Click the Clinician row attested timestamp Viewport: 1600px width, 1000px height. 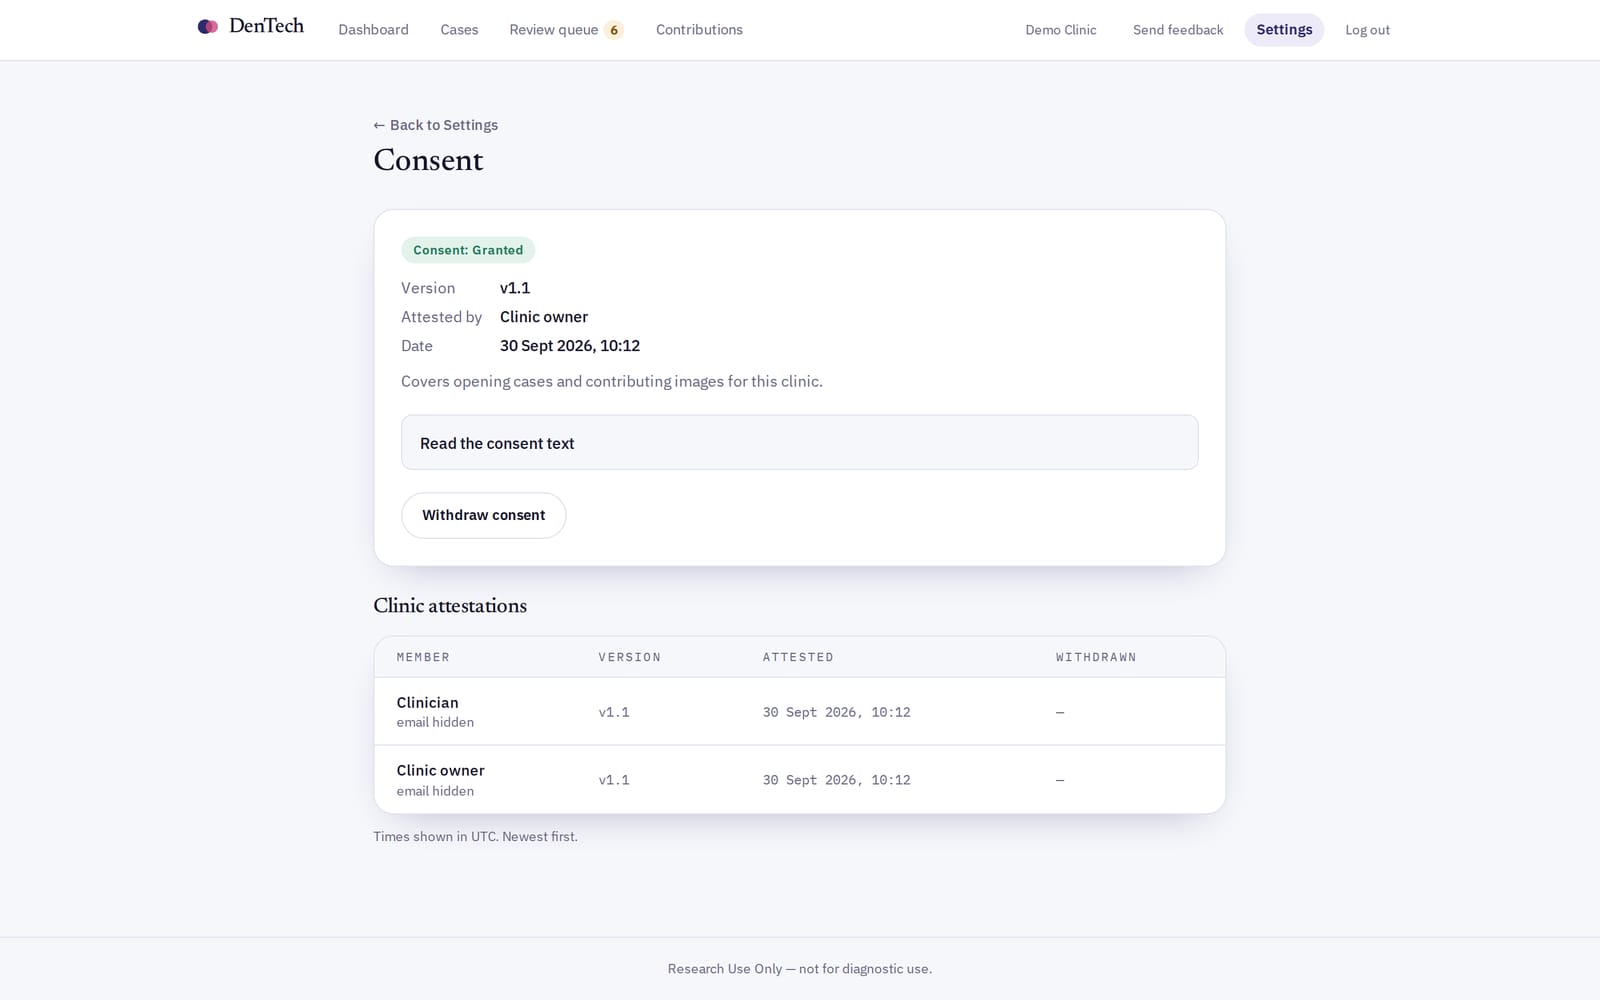point(837,712)
